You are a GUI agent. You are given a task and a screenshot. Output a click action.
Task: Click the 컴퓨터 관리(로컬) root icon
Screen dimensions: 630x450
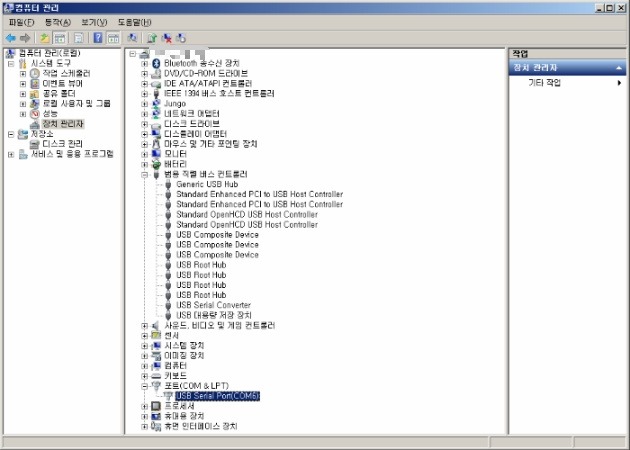point(10,53)
